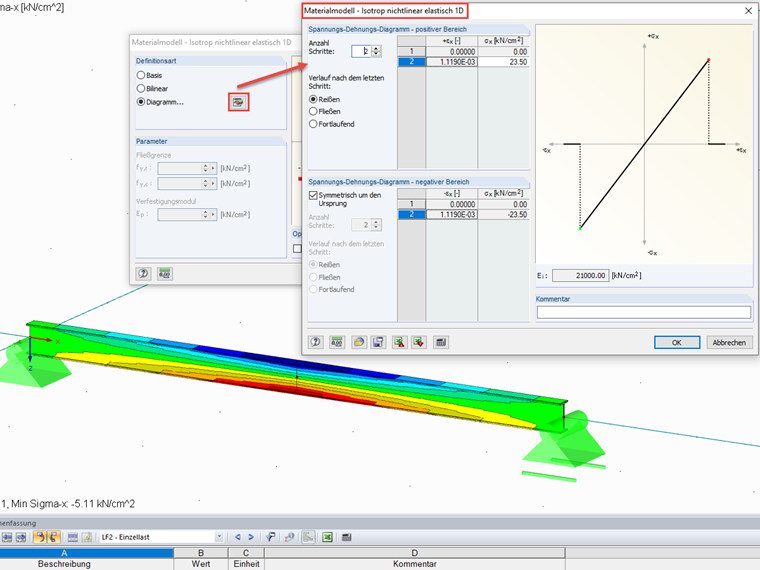This screenshot has height=570, width=760.
Task: Click Abbrechen to cancel the dialog
Action: click(729, 342)
